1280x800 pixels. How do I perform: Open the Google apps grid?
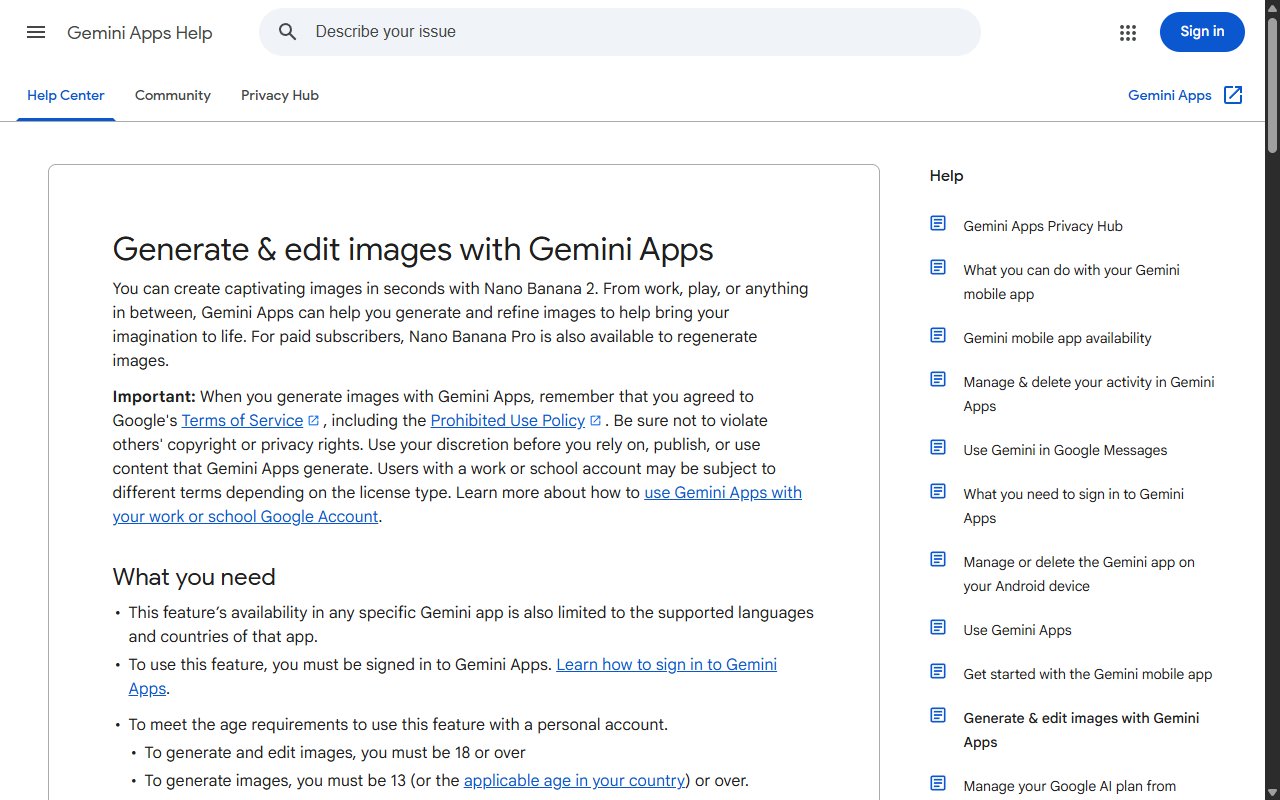tap(1128, 32)
